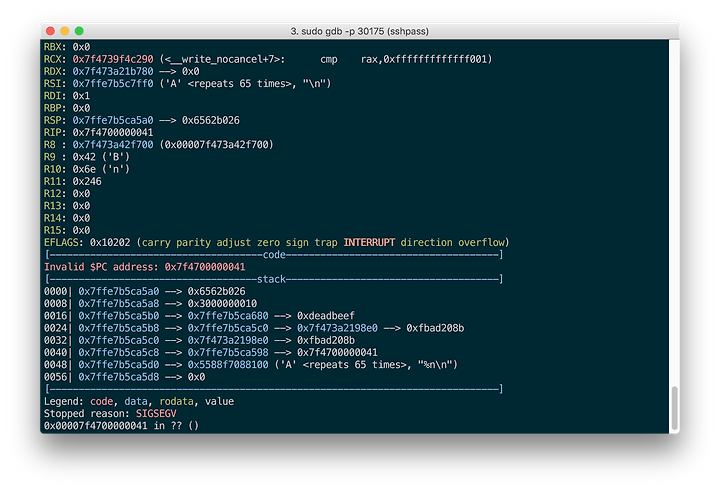The width and height of the screenshot is (720, 491).
Task: Click stack entry 0008 address 0x7ffe7b5ca5a8
Action: point(118,304)
